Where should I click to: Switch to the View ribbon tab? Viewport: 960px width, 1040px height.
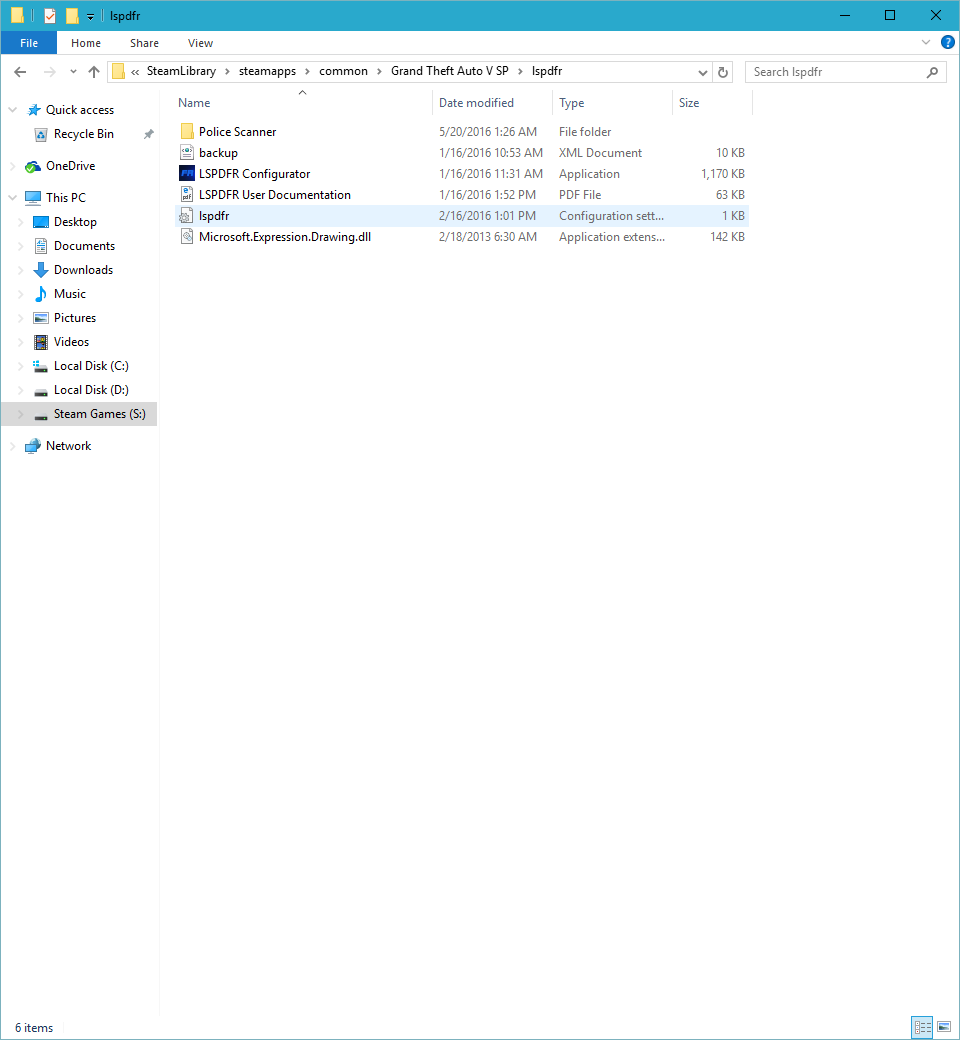pyautogui.click(x=200, y=42)
